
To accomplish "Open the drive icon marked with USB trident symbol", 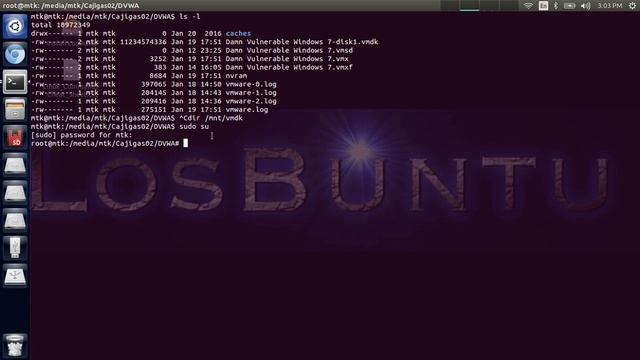I will tap(15, 276).
